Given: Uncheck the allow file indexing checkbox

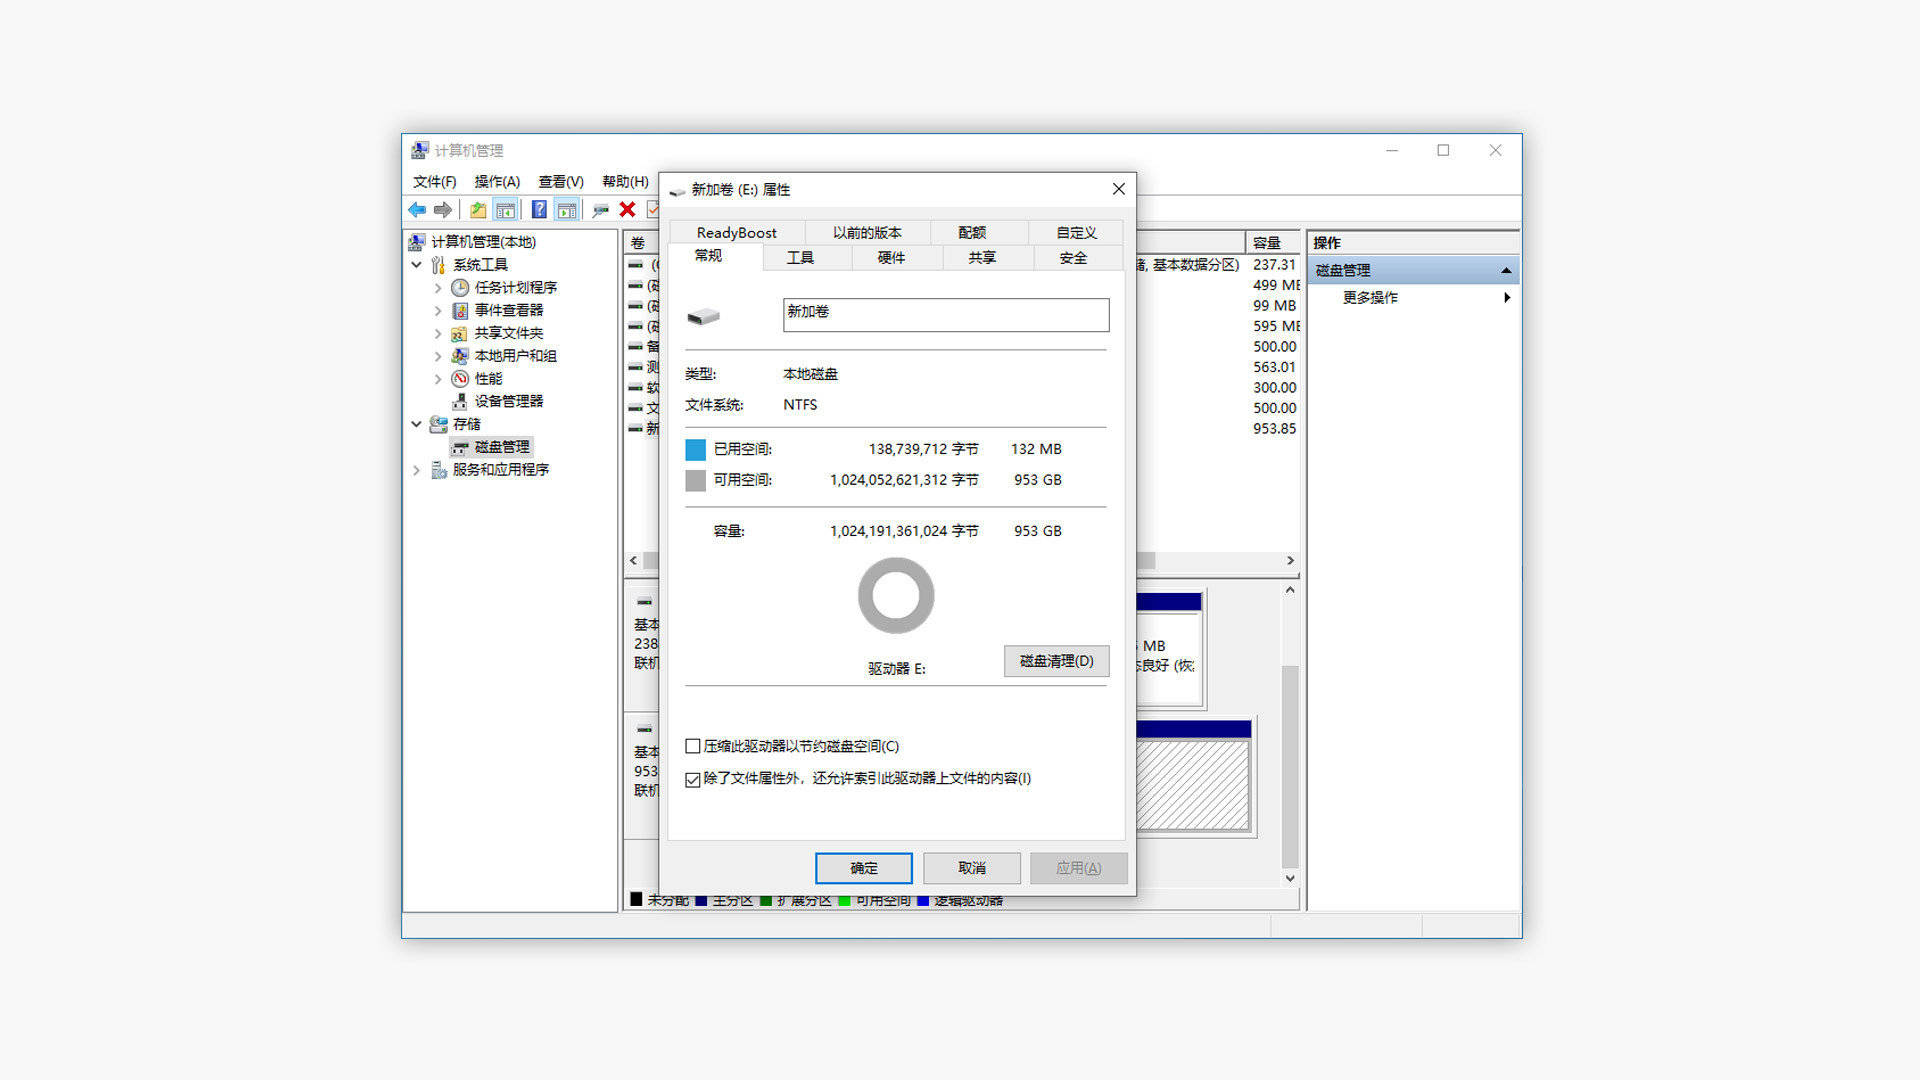Looking at the screenshot, I should click(693, 779).
